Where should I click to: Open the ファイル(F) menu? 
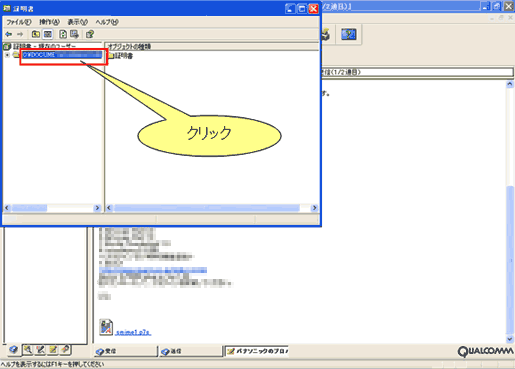pos(19,22)
